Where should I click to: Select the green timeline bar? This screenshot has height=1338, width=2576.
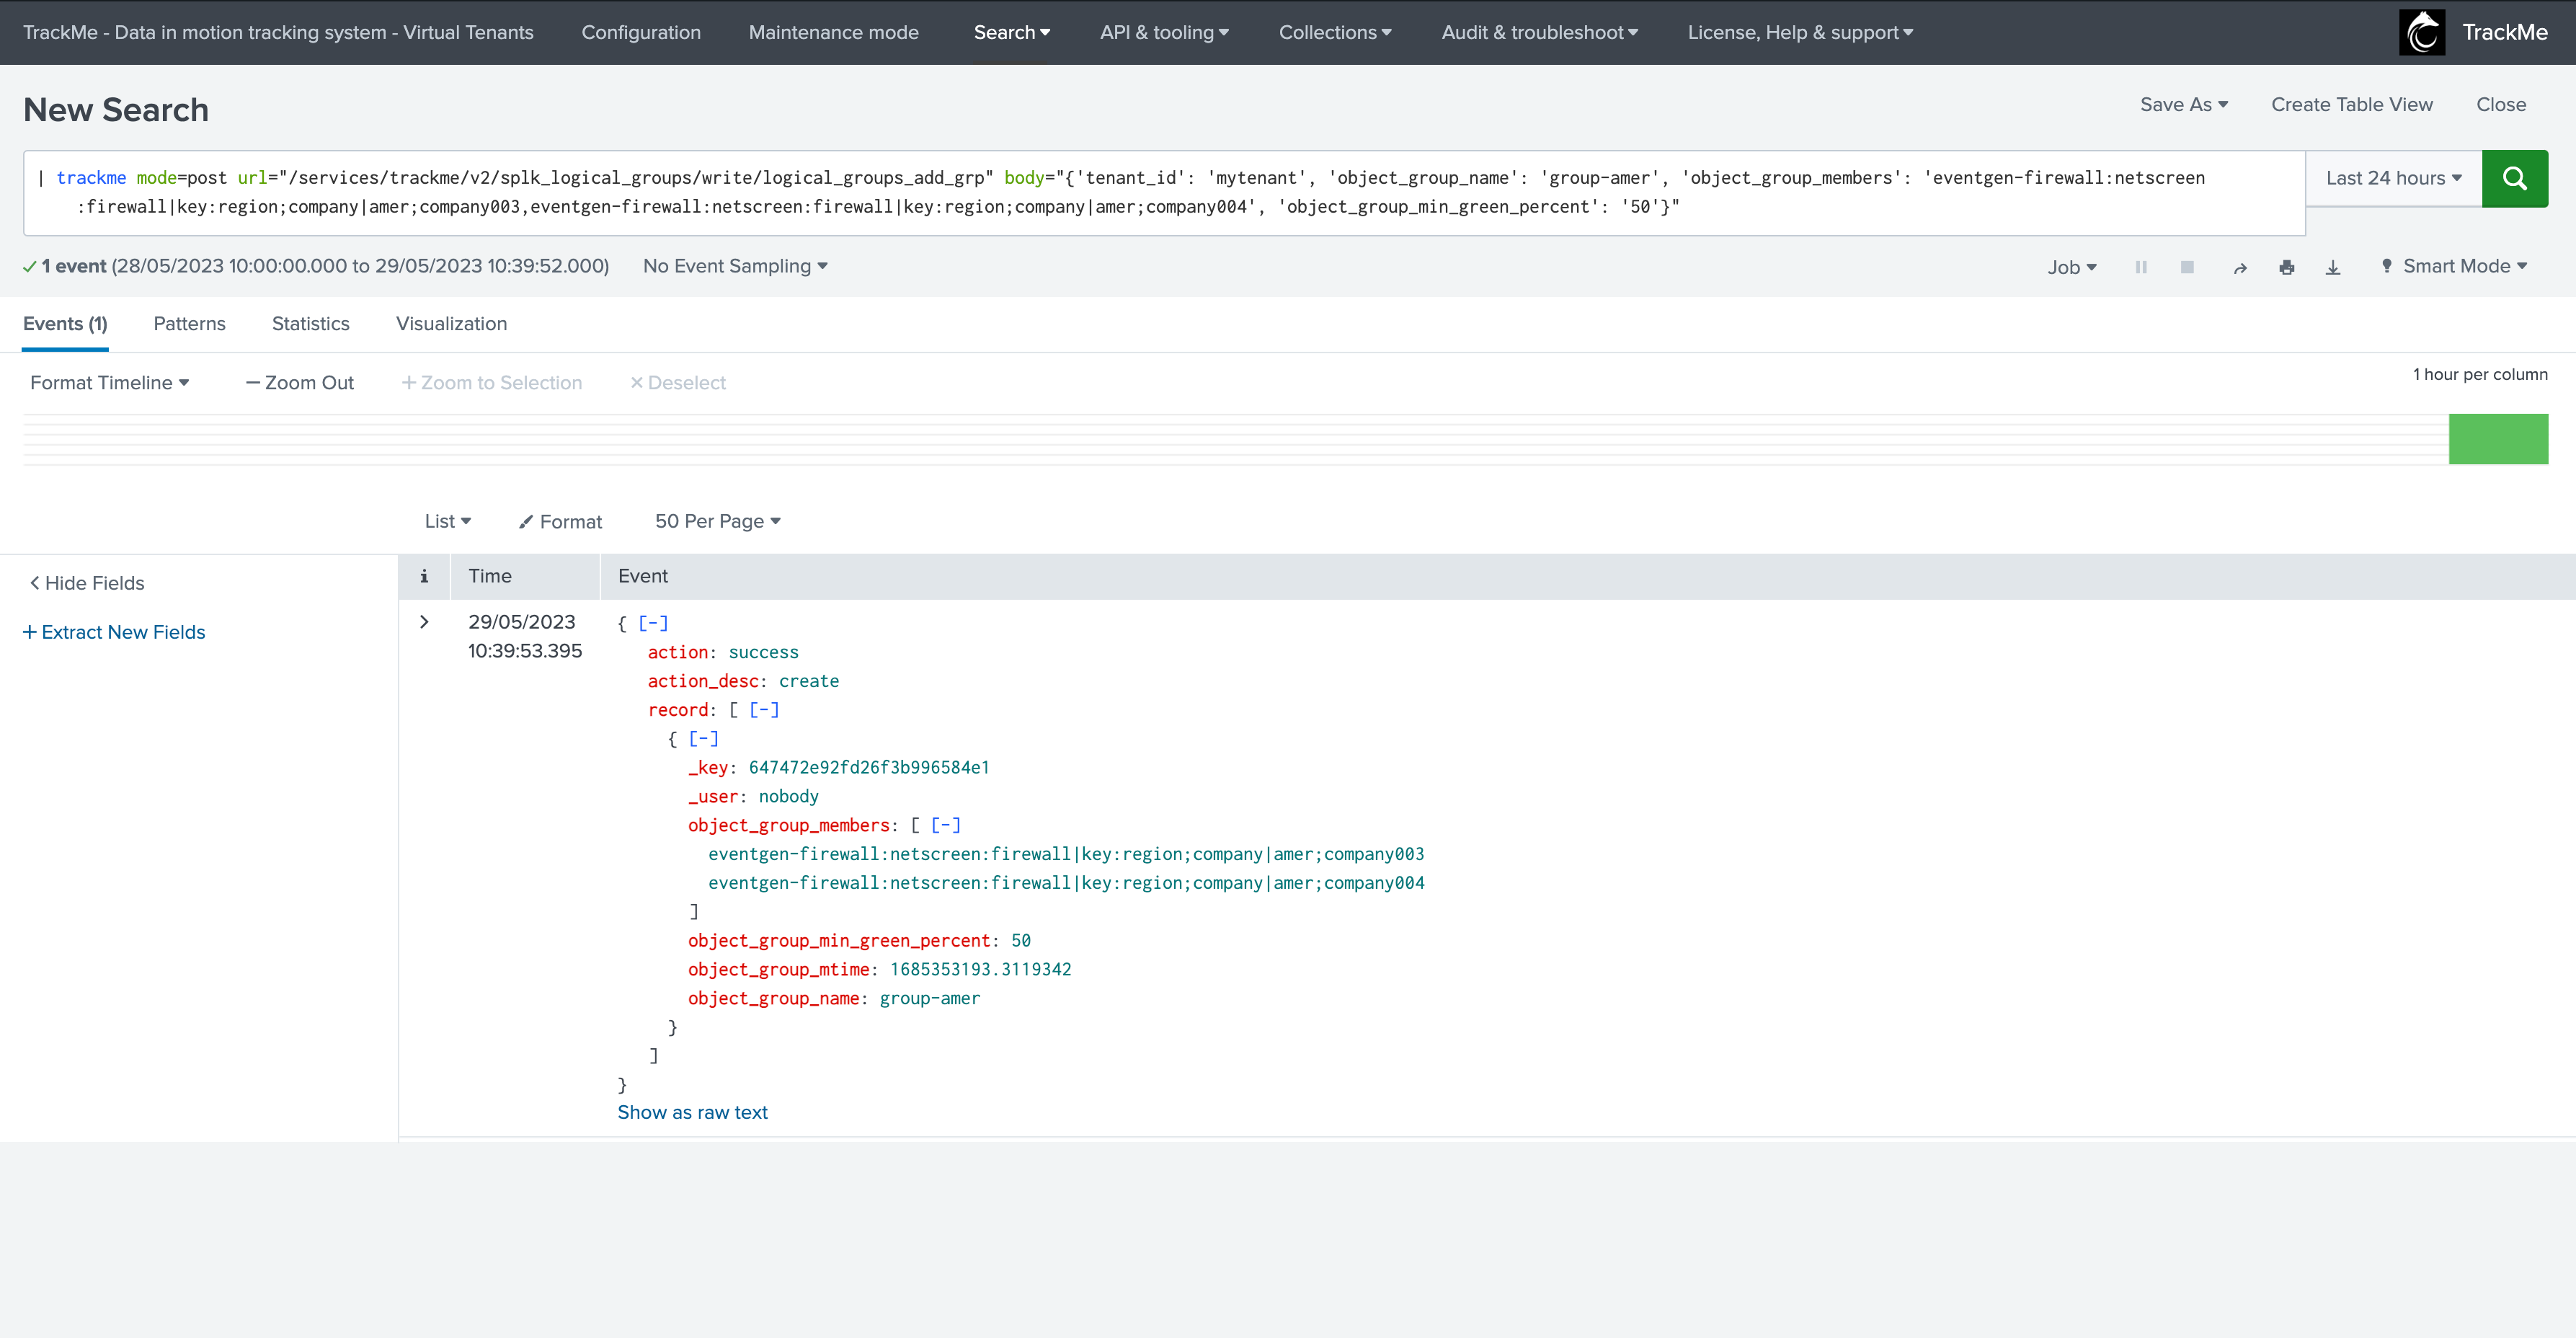pyautogui.click(x=2498, y=439)
